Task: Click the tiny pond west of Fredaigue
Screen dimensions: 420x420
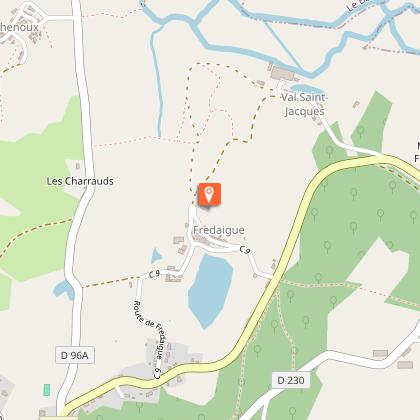Action: pos(156,256)
